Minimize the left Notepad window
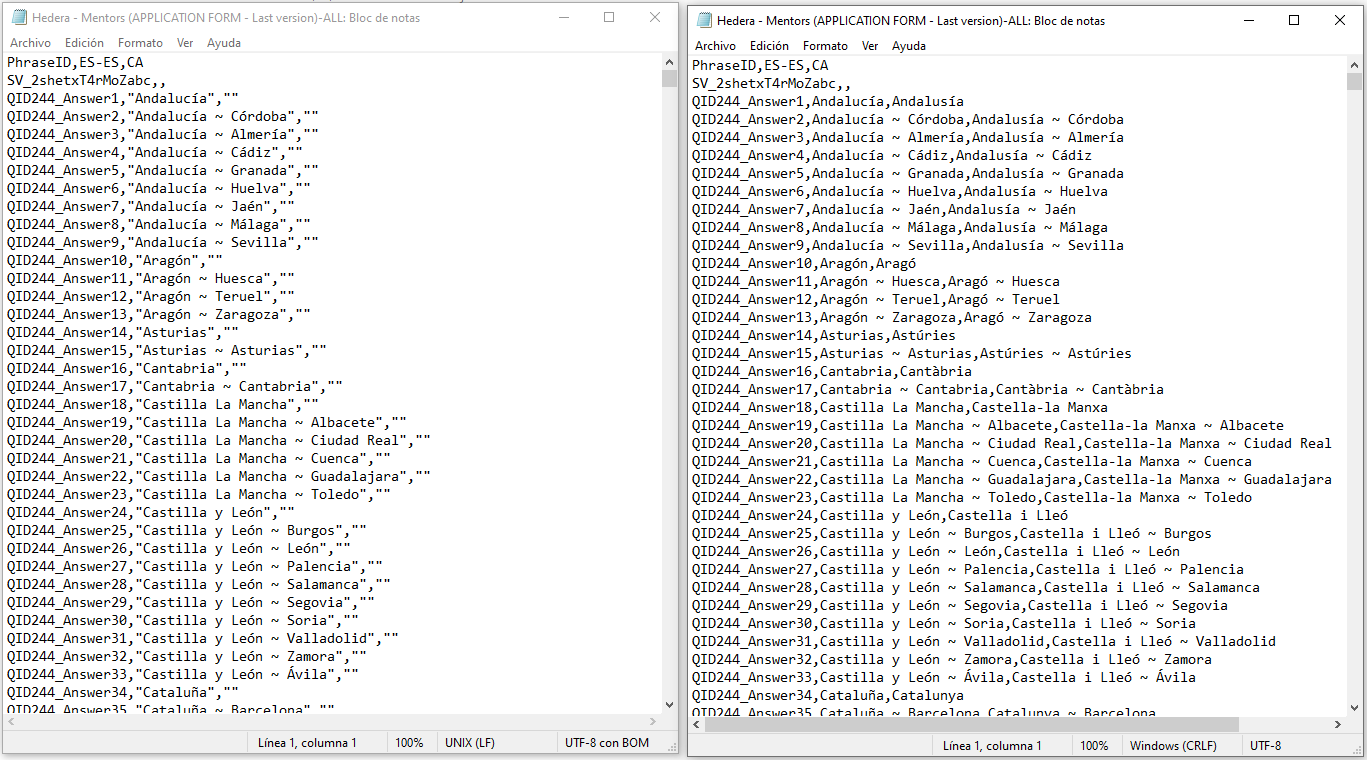Viewport: 1367px width, 760px height. pyautogui.click(x=563, y=18)
